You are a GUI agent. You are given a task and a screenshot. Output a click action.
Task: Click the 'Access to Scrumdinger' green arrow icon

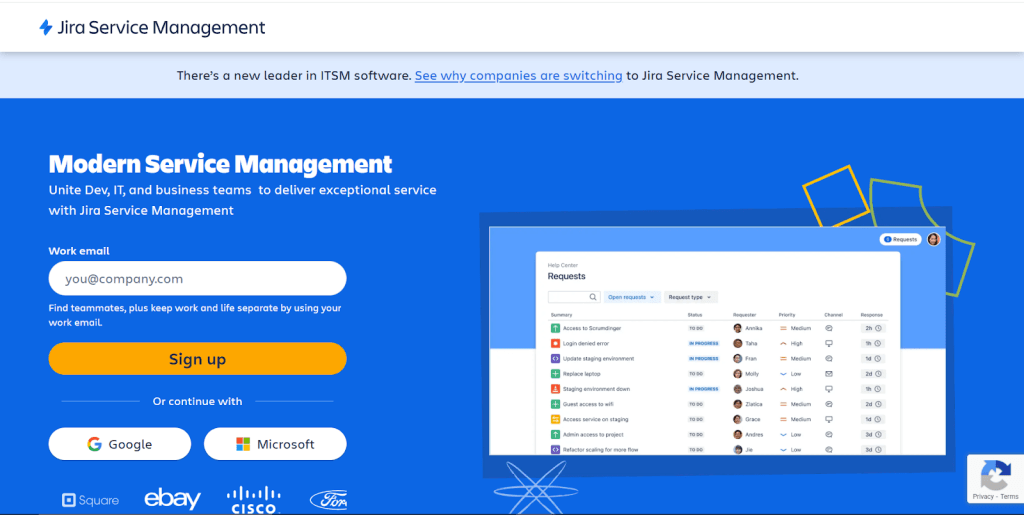[556, 328]
